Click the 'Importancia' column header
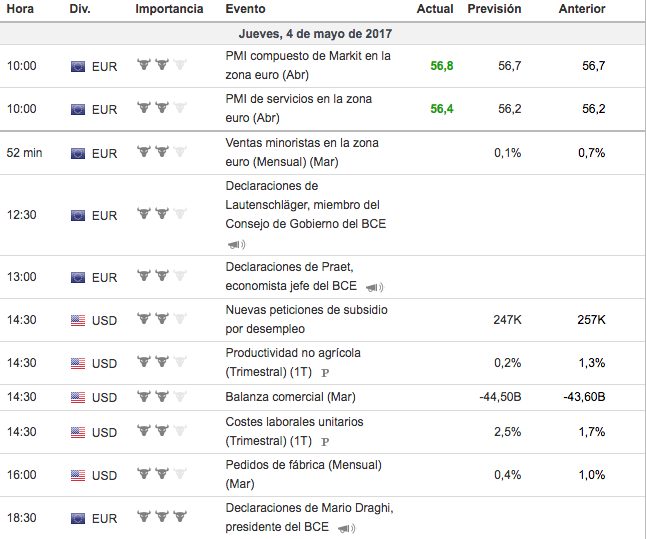 pyautogui.click(x=169, y=9)
